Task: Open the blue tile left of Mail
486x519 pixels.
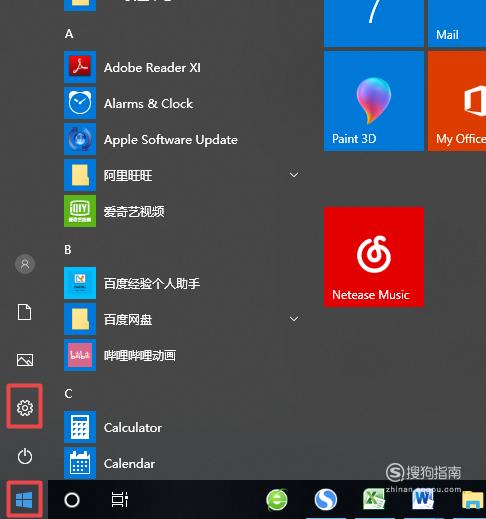Action: point(374,23)
